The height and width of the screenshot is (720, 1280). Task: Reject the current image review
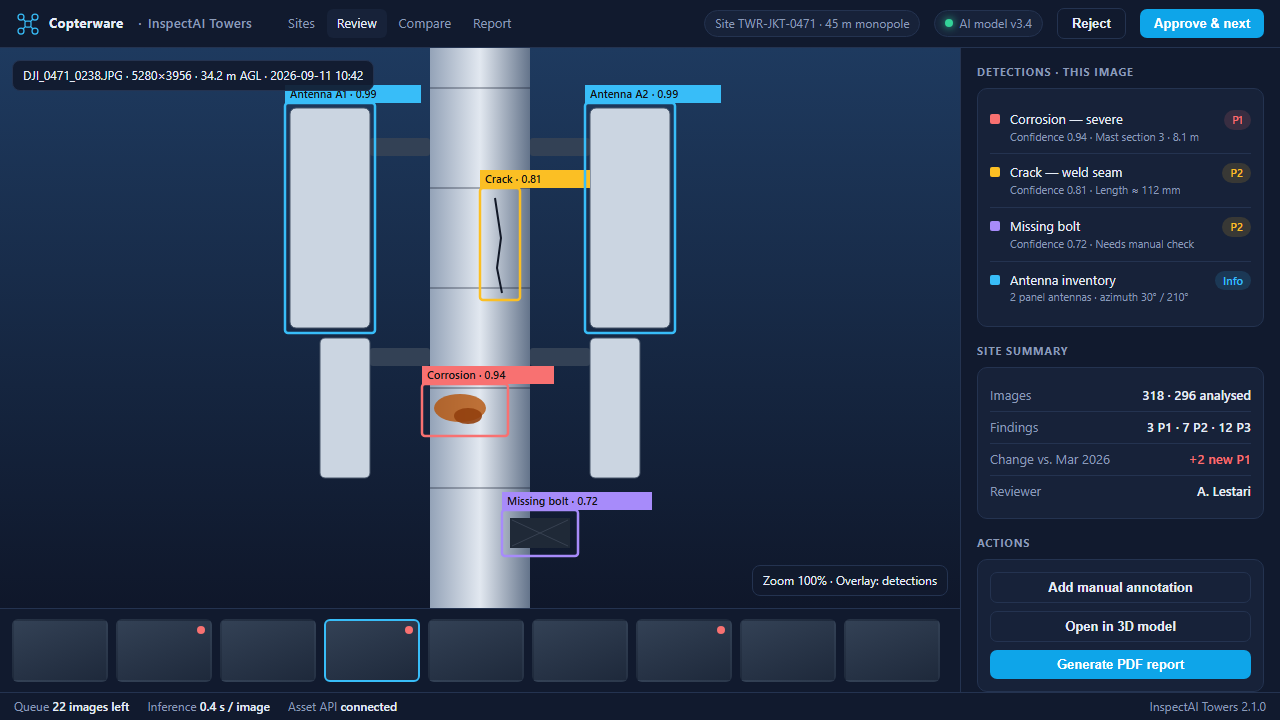pos(1091,24)
